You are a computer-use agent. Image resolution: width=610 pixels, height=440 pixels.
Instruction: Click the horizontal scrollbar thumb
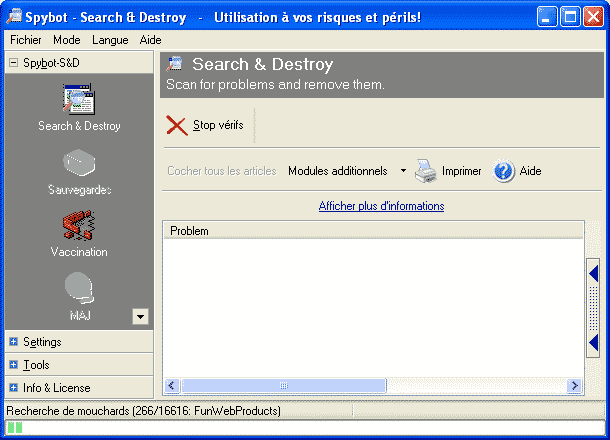284,386
